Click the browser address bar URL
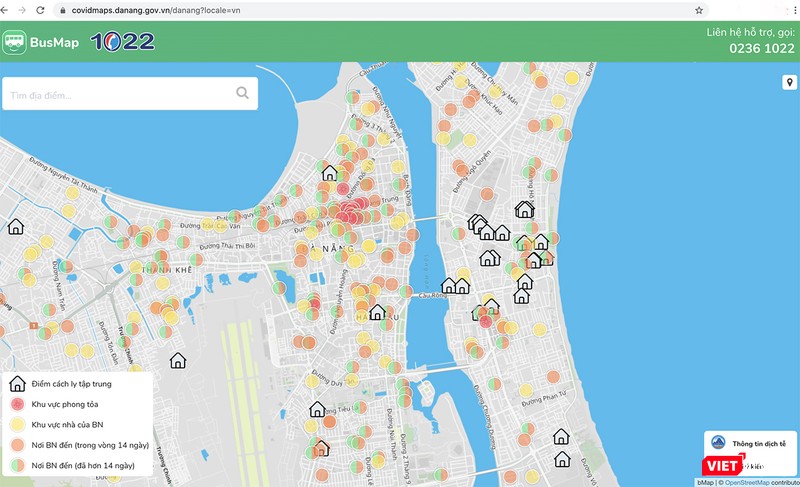This screenshot has width=800, height=487. 150,9
